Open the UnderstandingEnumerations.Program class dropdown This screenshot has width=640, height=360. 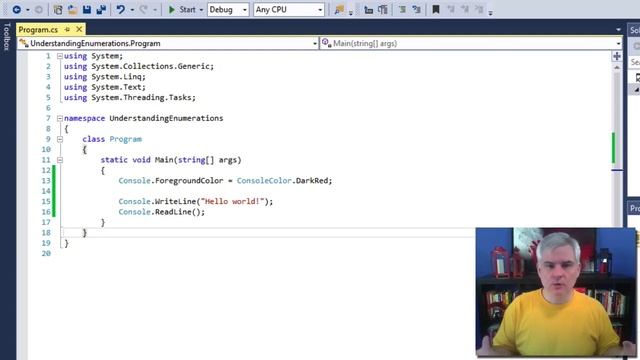168,43
